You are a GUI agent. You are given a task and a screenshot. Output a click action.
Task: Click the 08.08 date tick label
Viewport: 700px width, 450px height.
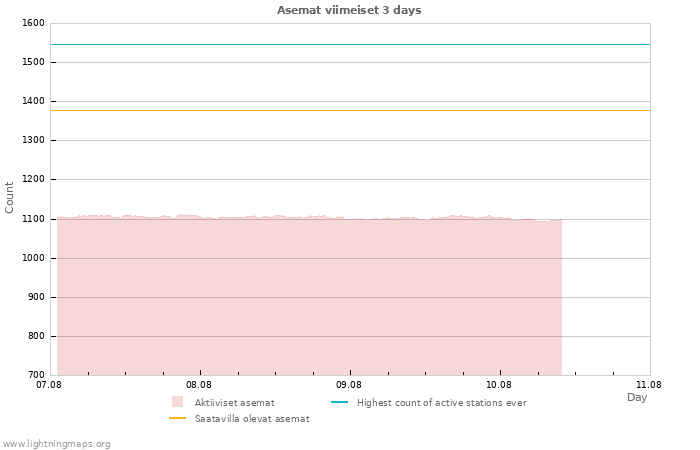pos(199,384)
